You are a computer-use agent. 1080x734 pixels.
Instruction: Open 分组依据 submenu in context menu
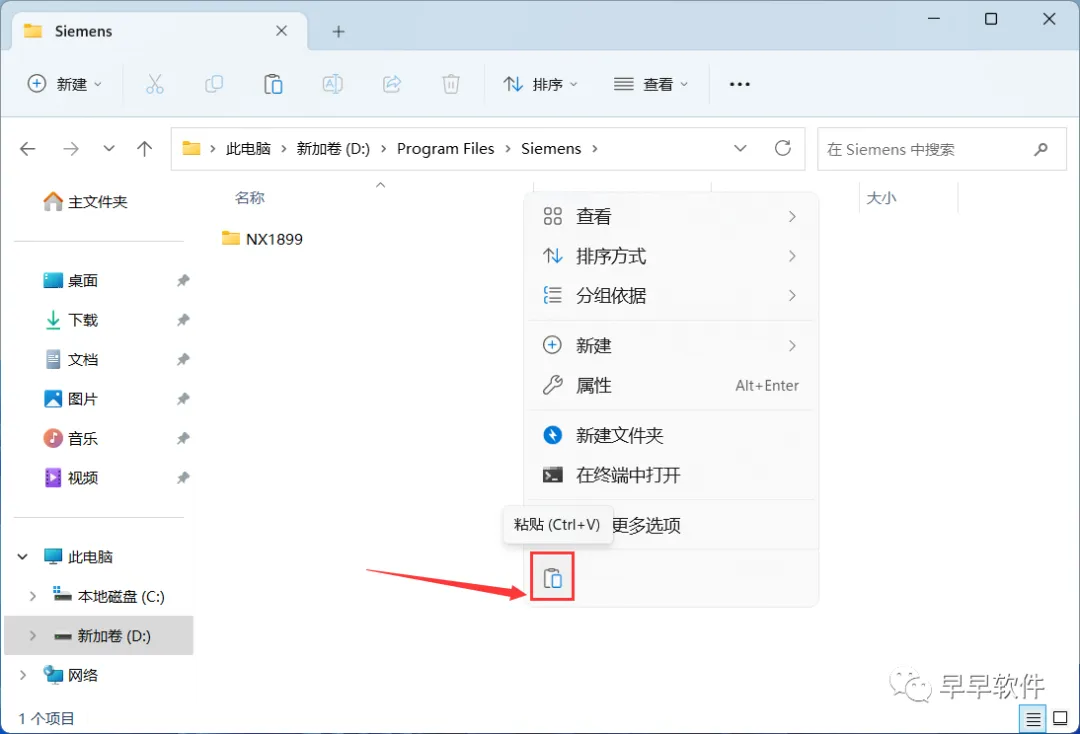670,295
